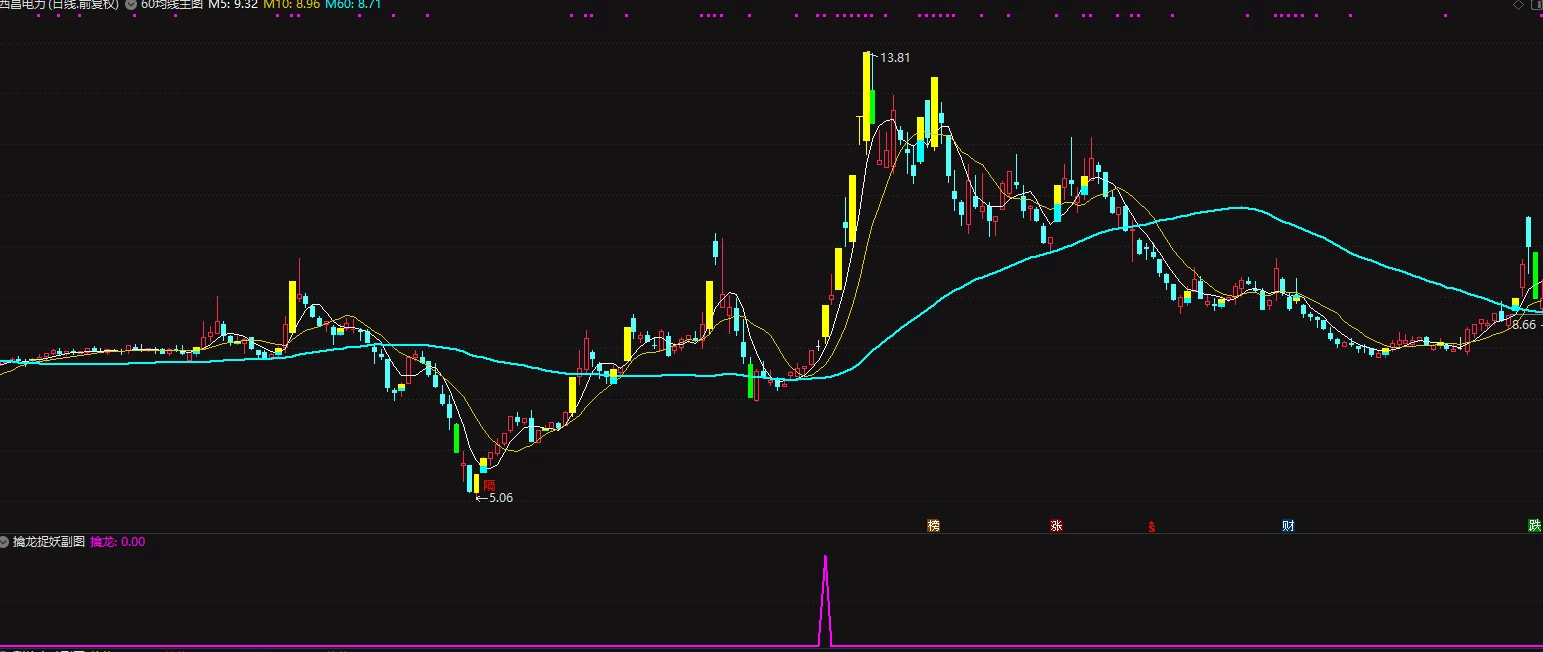
Task: Click the magenta spike in the sub-chart
Action: click(825, 600)
